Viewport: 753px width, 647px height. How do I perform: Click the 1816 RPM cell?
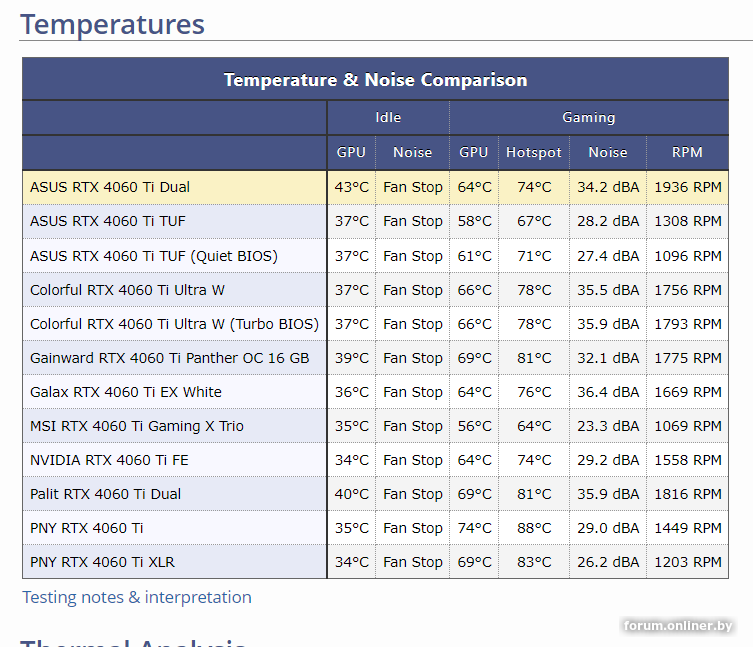[688, 494]
